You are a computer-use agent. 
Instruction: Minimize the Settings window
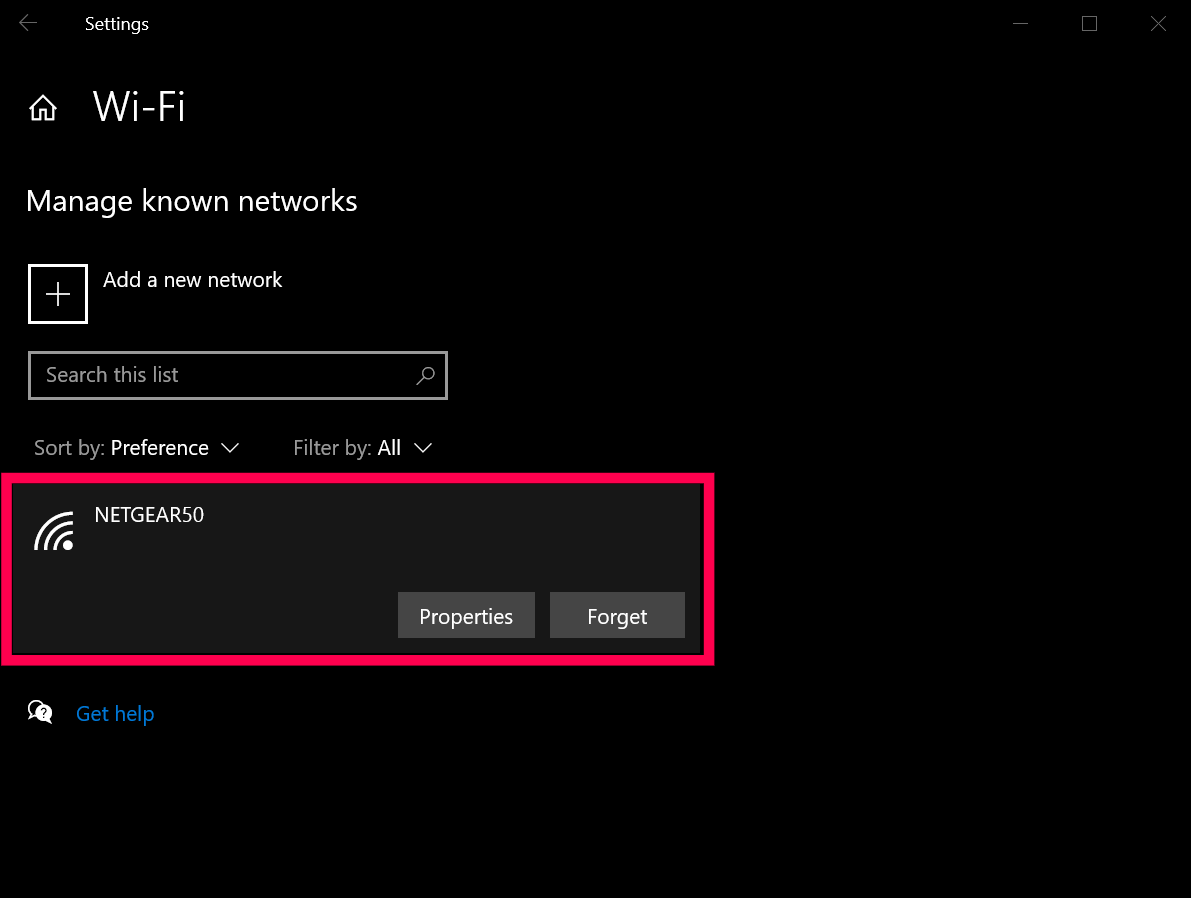point(1021,24)
